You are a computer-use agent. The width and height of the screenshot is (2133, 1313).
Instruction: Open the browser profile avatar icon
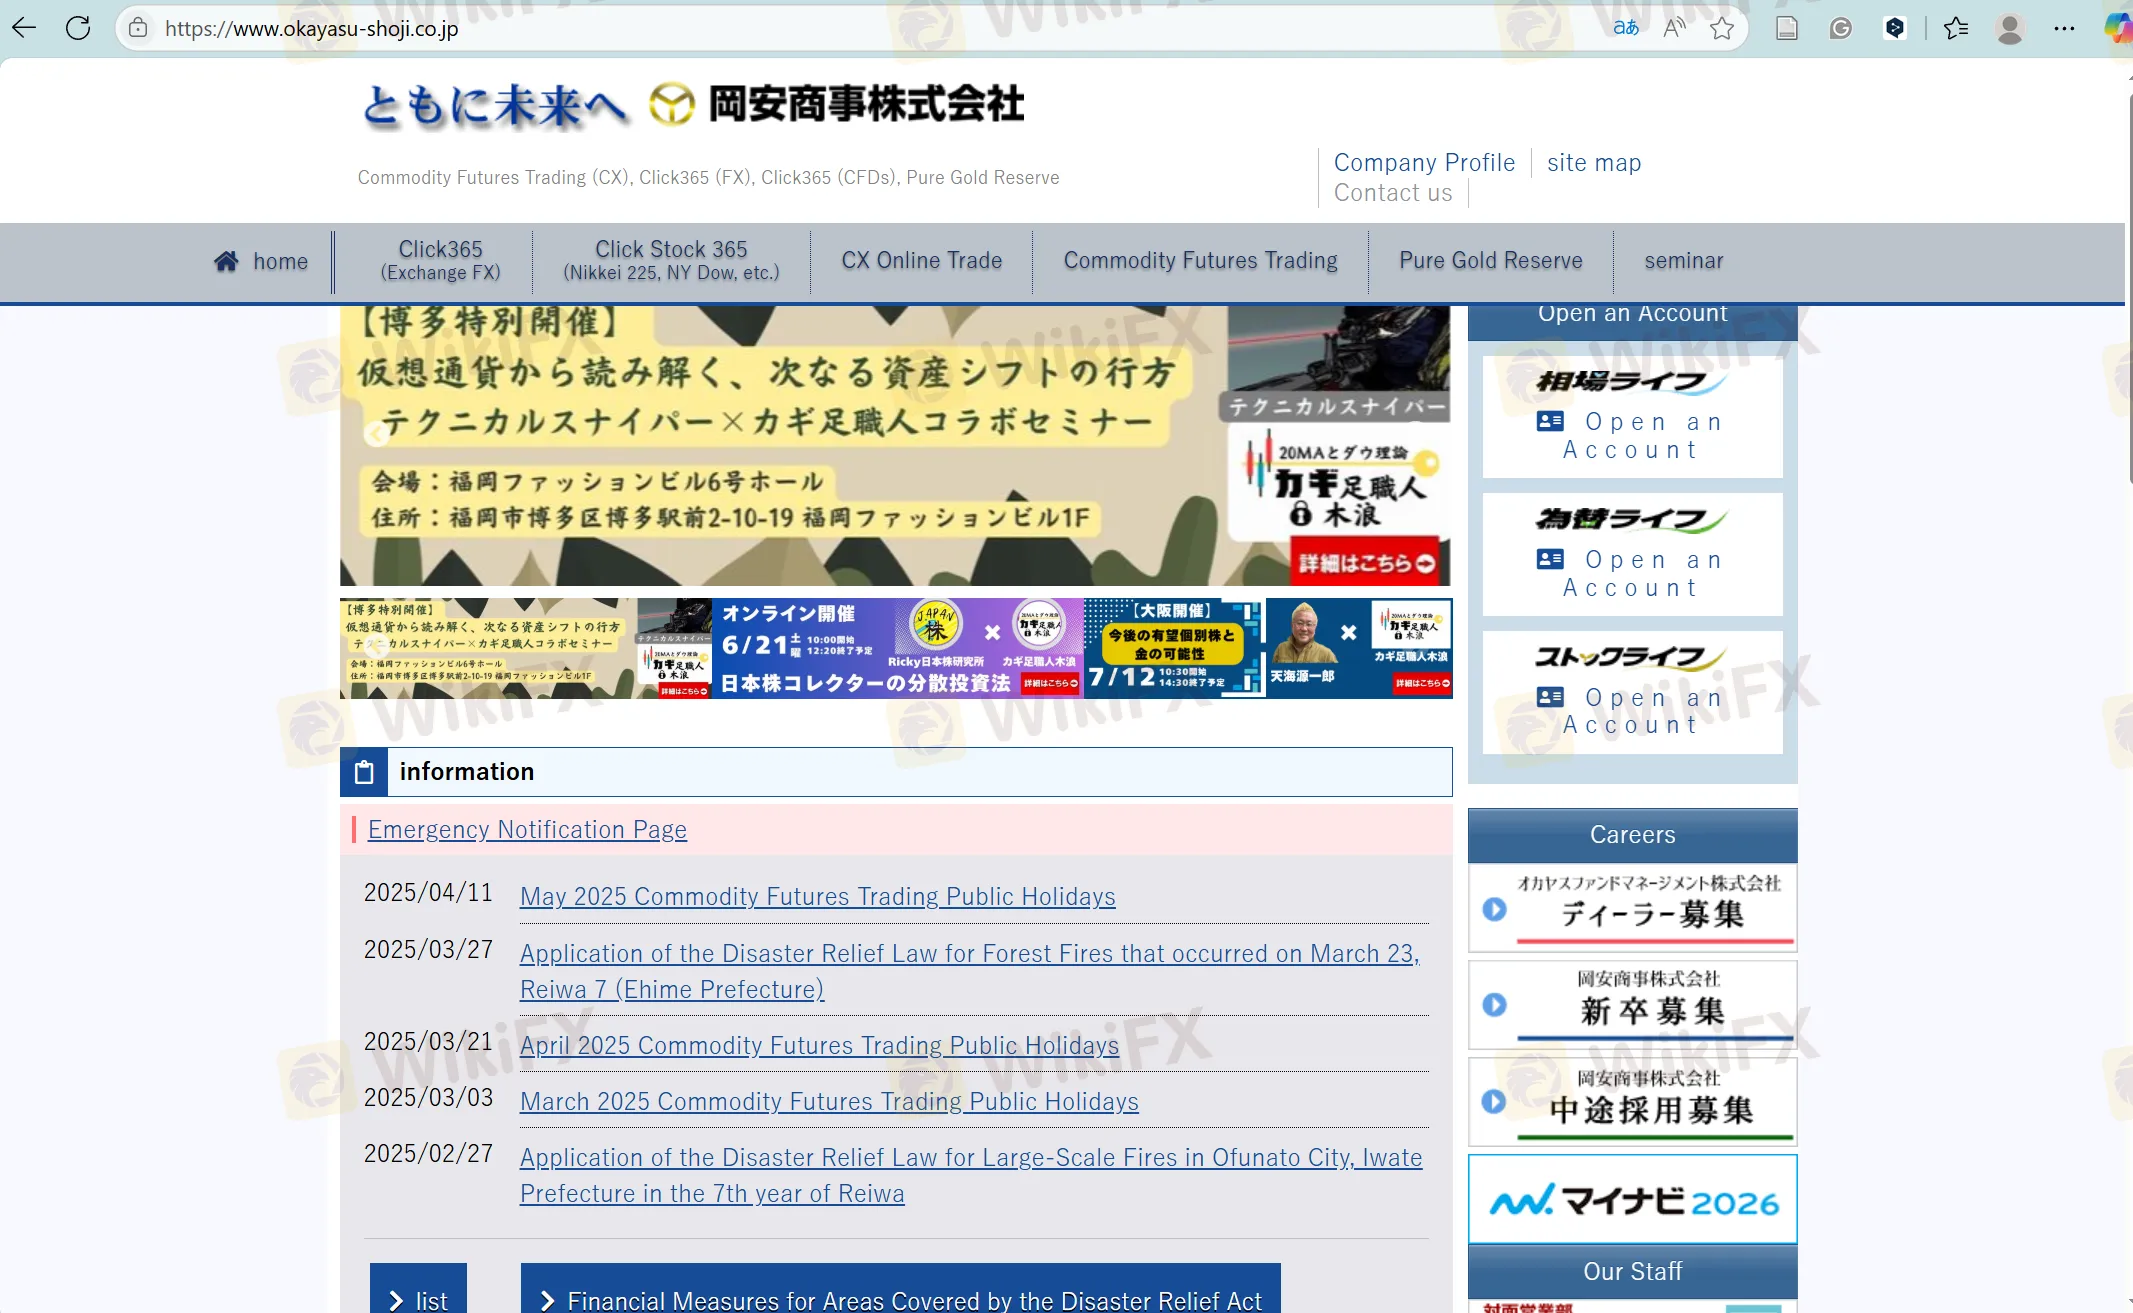[x=2009, y=28]
